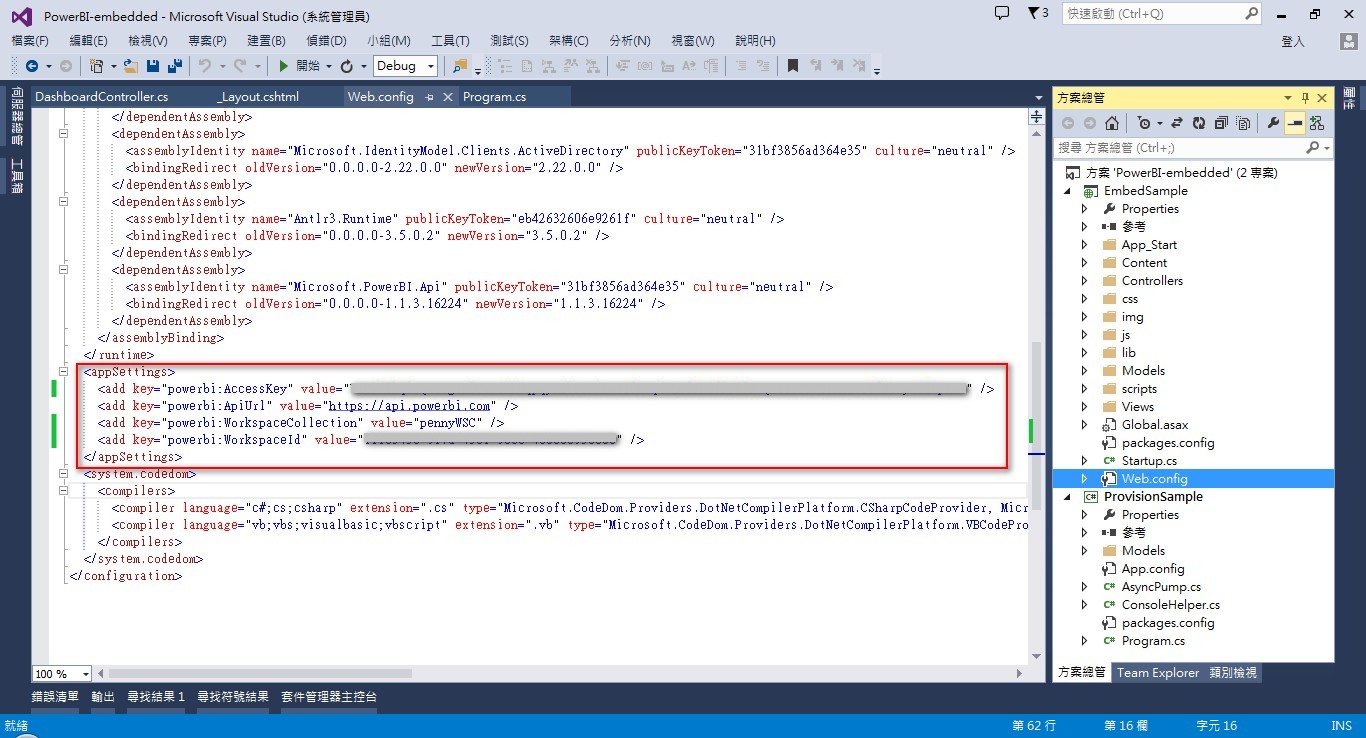Toggle the pin on Web.config tab
This screenshot has width=1366, height=738.
coord(429,97)
